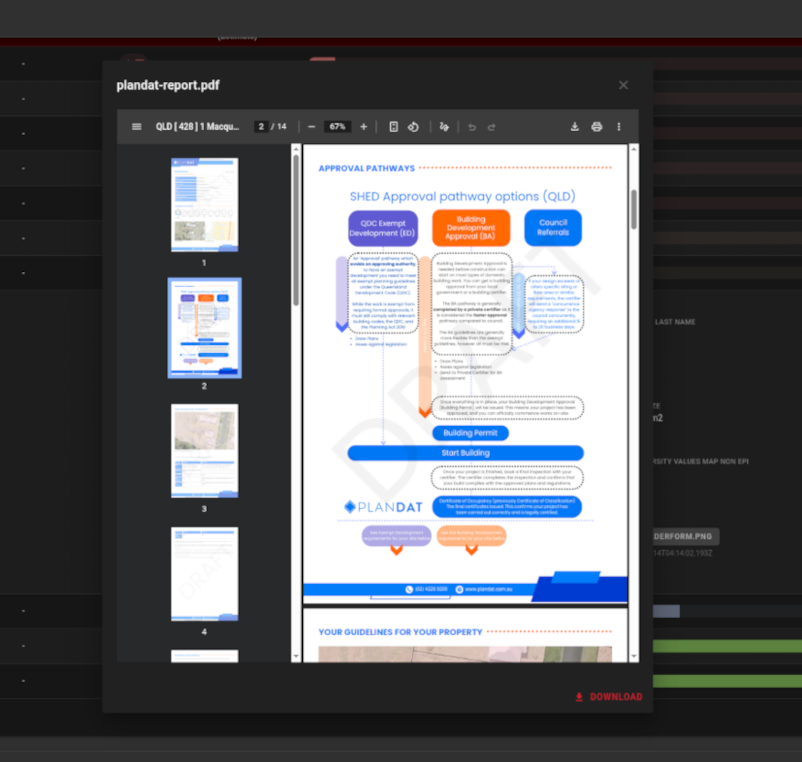Click the Building Development Approval box
This screenshot has width=802, height=762.
click(x=471, y=228)
